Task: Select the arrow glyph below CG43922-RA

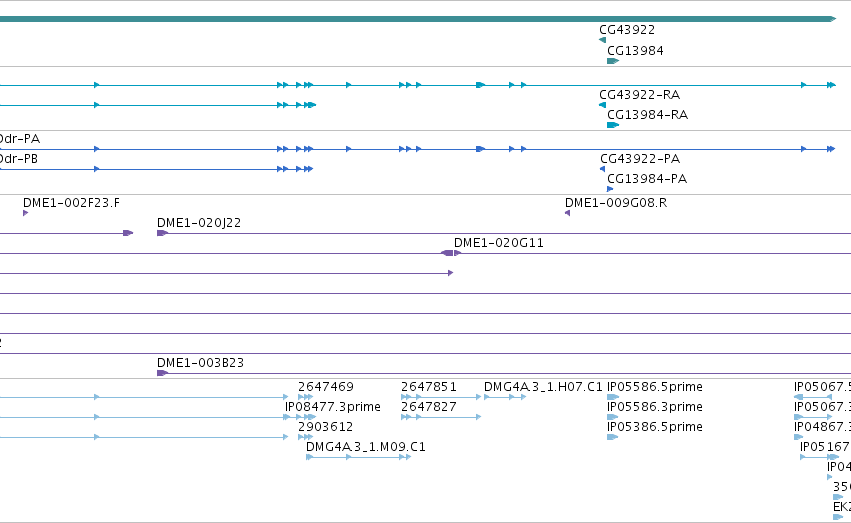Action: pos(602,105)
